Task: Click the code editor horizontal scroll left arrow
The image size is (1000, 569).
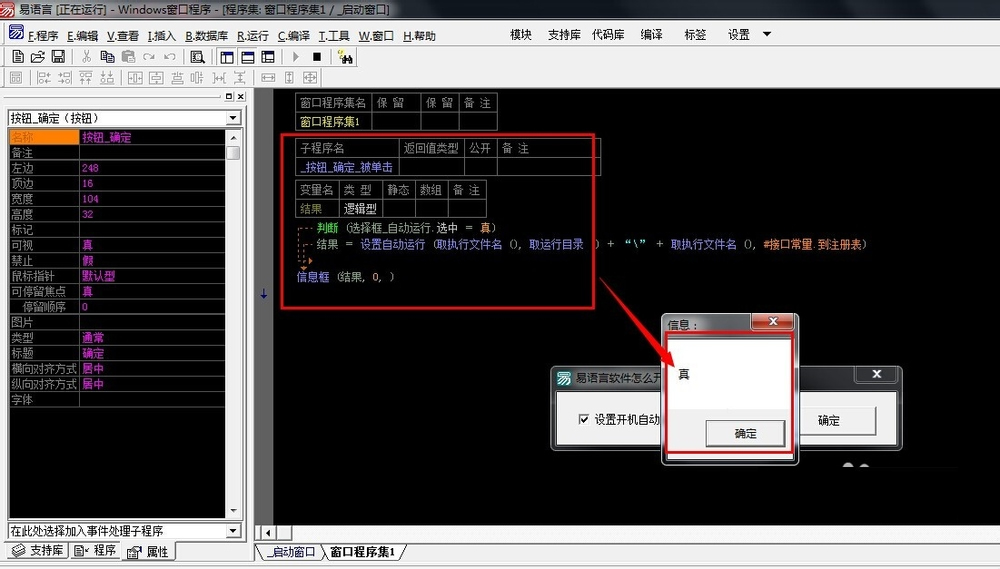Action: click(x=268, y=532)
